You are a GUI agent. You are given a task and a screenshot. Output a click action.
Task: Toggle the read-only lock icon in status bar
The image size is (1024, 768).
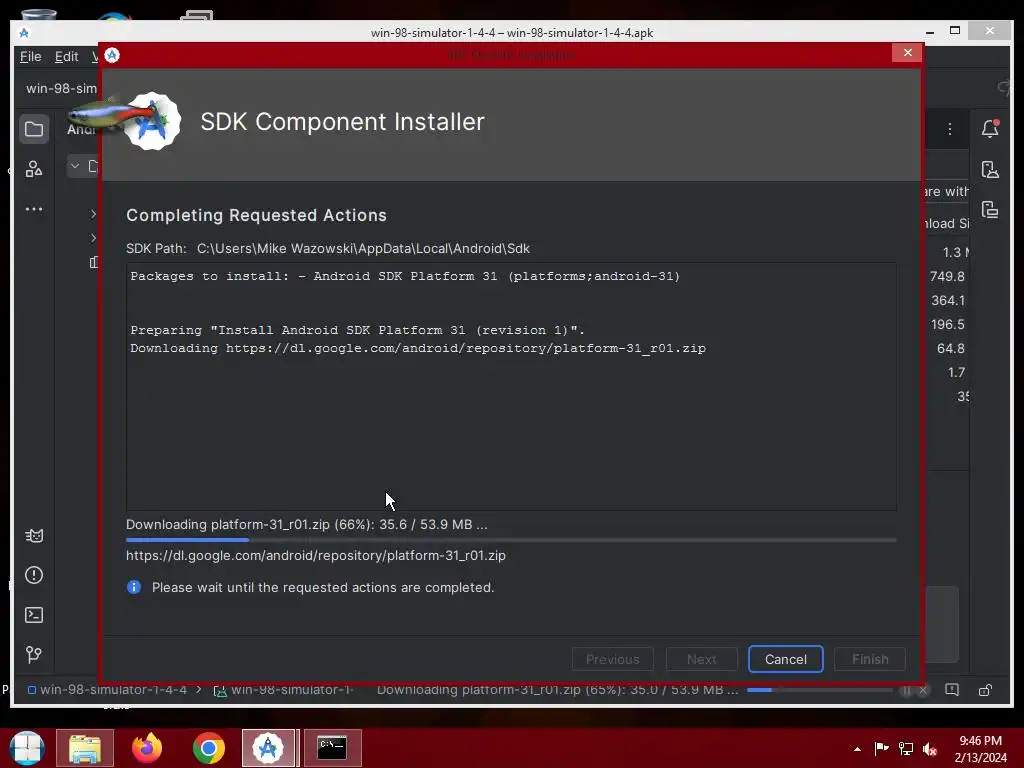pos(985,690)
